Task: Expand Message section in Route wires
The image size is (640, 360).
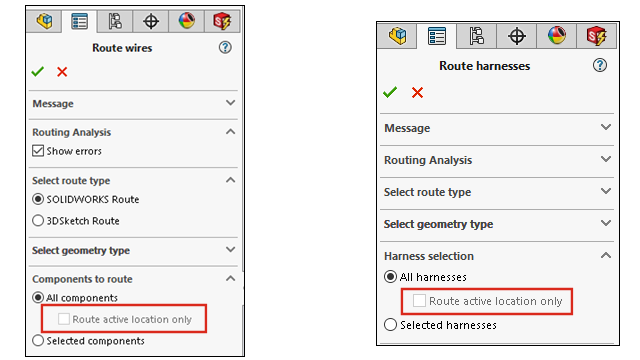Action: [133, 104]
